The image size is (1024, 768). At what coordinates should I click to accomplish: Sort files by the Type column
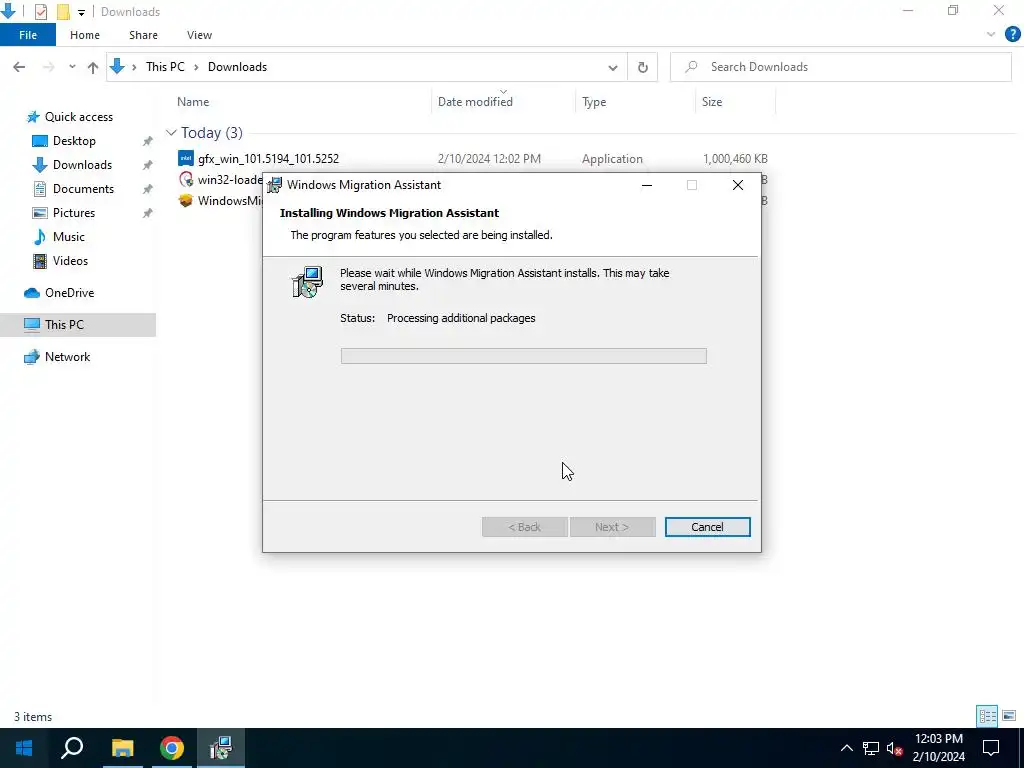point(594,102)
